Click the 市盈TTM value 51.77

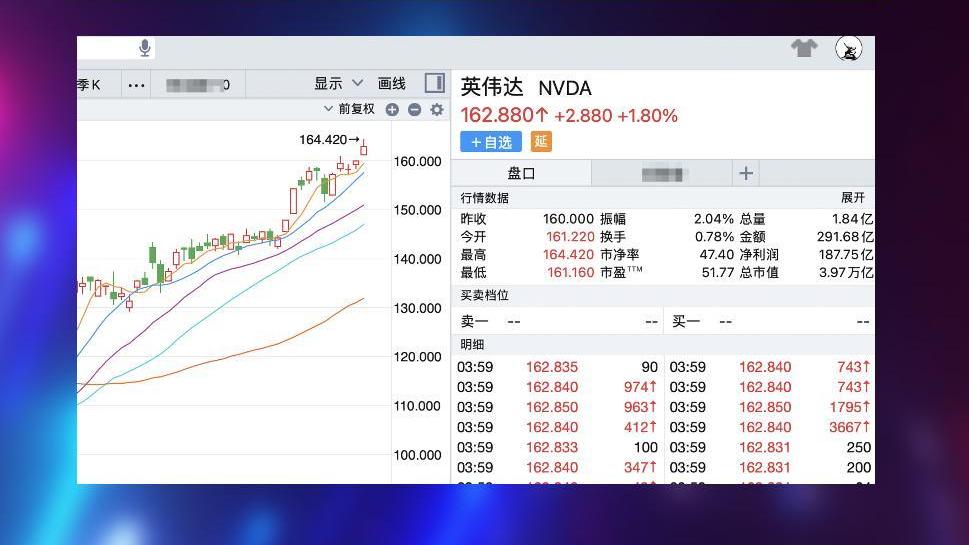717,272
